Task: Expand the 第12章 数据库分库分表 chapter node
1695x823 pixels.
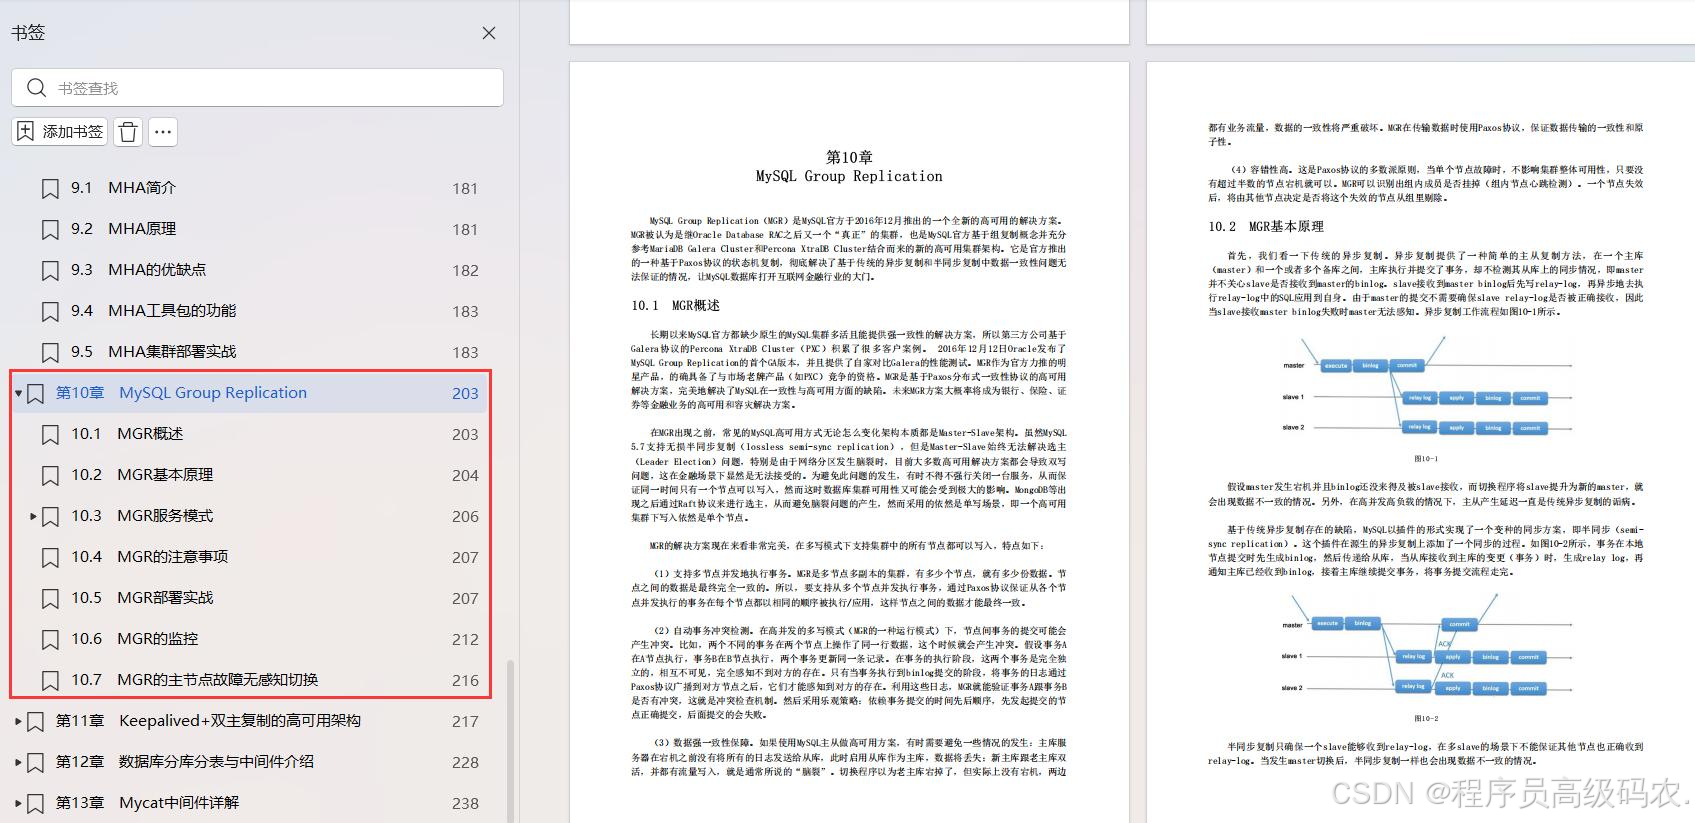Action: pyautogui.click(x=18, y=762)
